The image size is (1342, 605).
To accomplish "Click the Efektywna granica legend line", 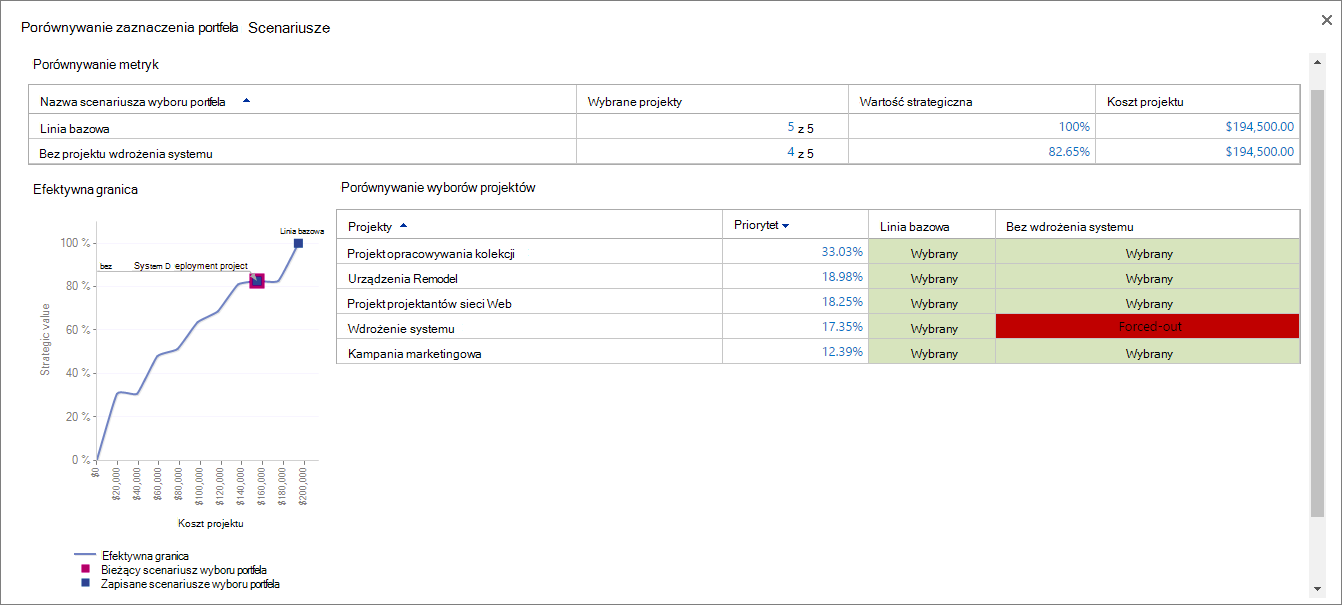I will click(85, 555).
